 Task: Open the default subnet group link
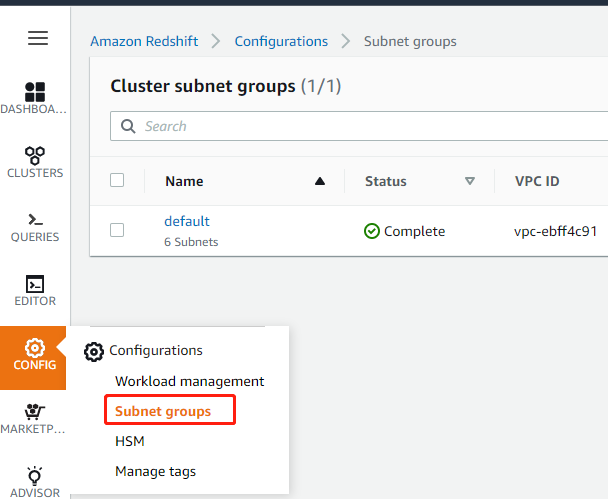[187, 221]
